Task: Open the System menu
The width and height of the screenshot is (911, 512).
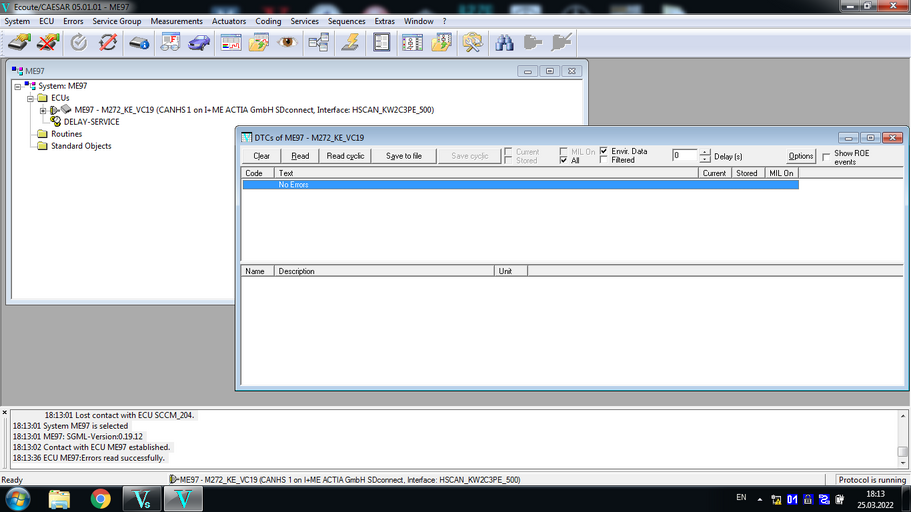Action: click(17, 21)
